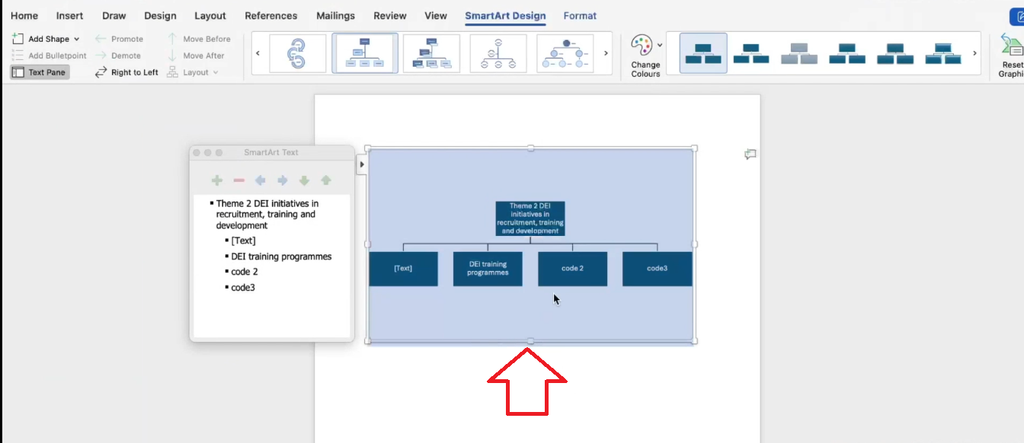This screenshot has height=443, width=1024.
Task: Select the Review tab
Action: 390,16
